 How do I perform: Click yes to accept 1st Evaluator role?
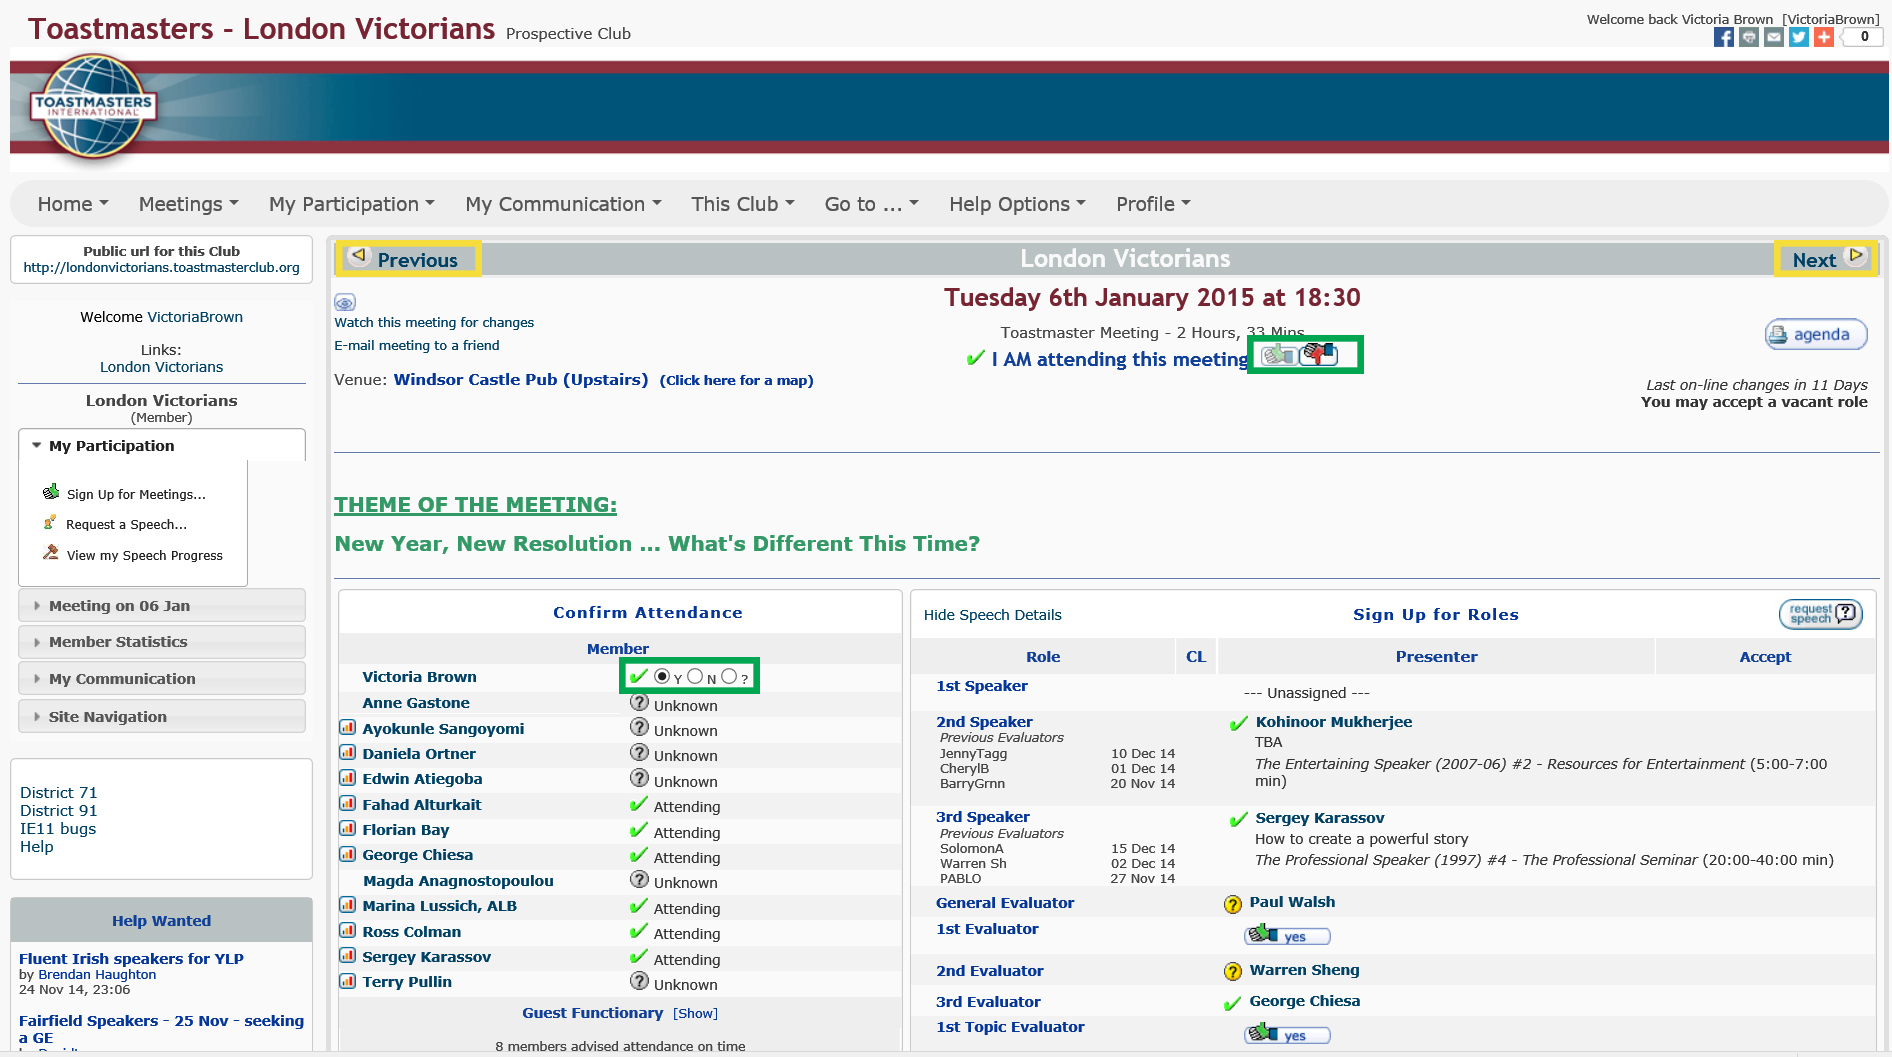pyautogui.click(x=1287, y=936)
